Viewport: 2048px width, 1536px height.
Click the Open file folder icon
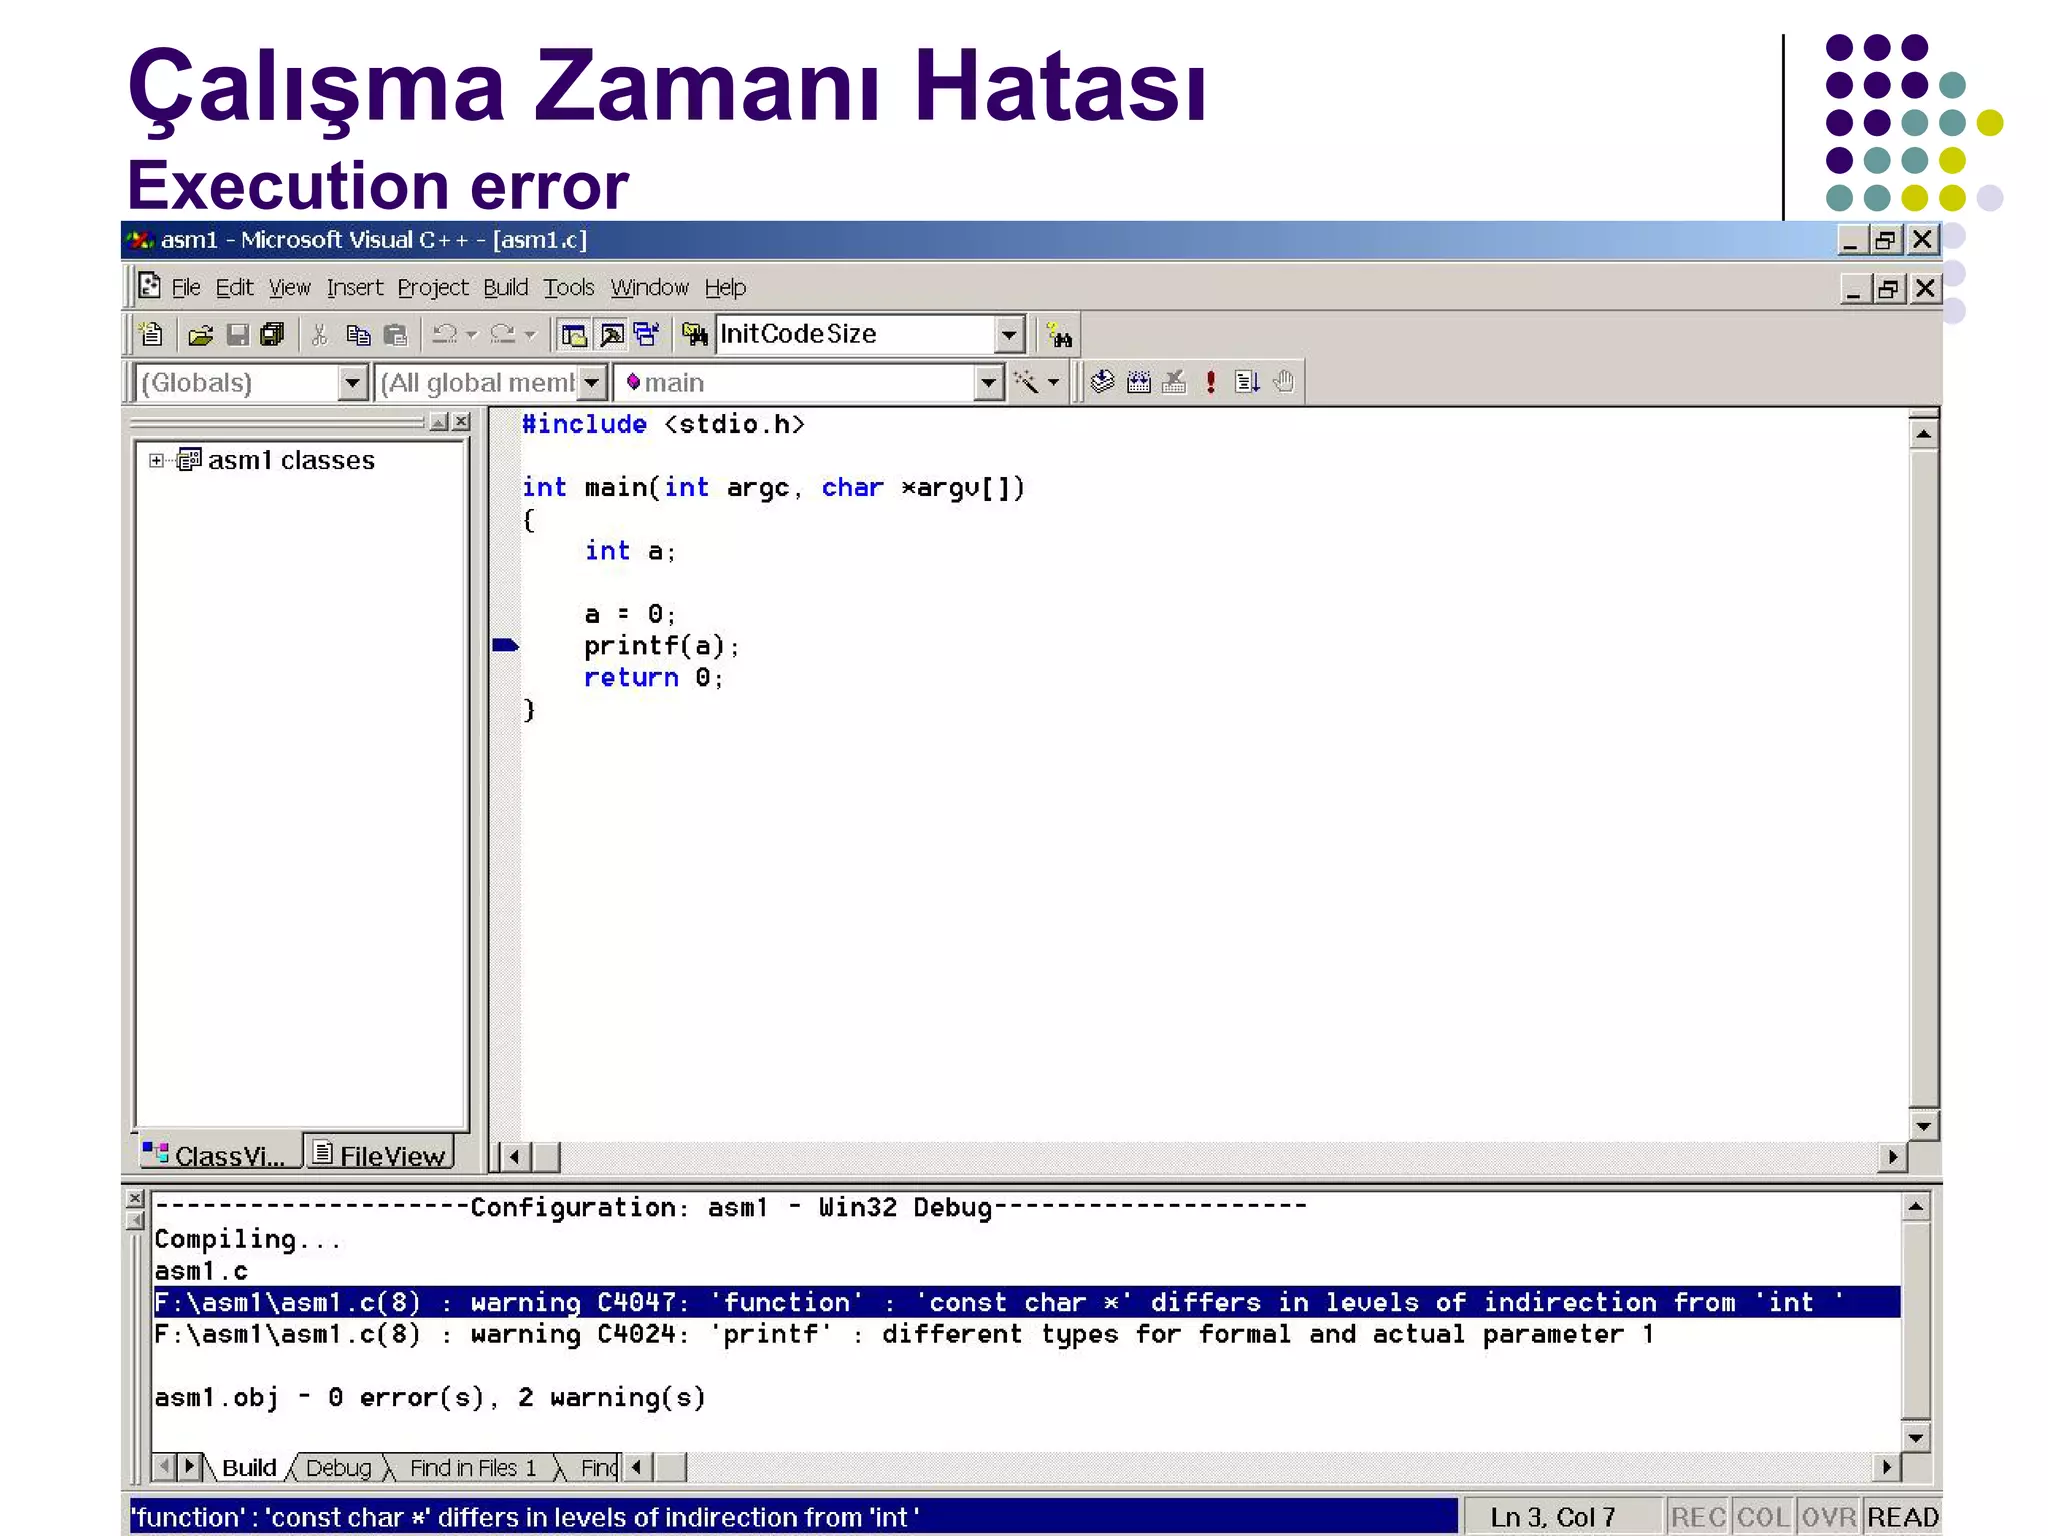[200, 335]
